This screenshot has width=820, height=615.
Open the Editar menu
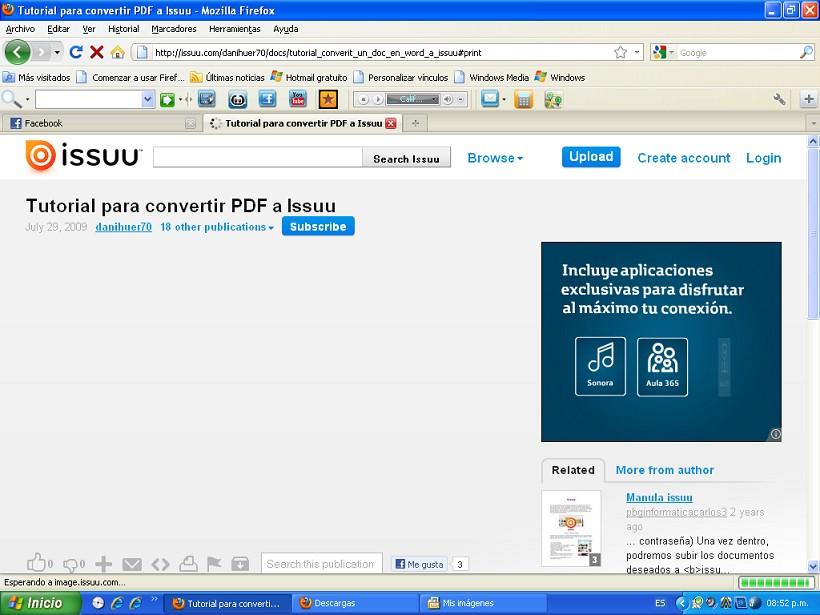tap(59, 29)
